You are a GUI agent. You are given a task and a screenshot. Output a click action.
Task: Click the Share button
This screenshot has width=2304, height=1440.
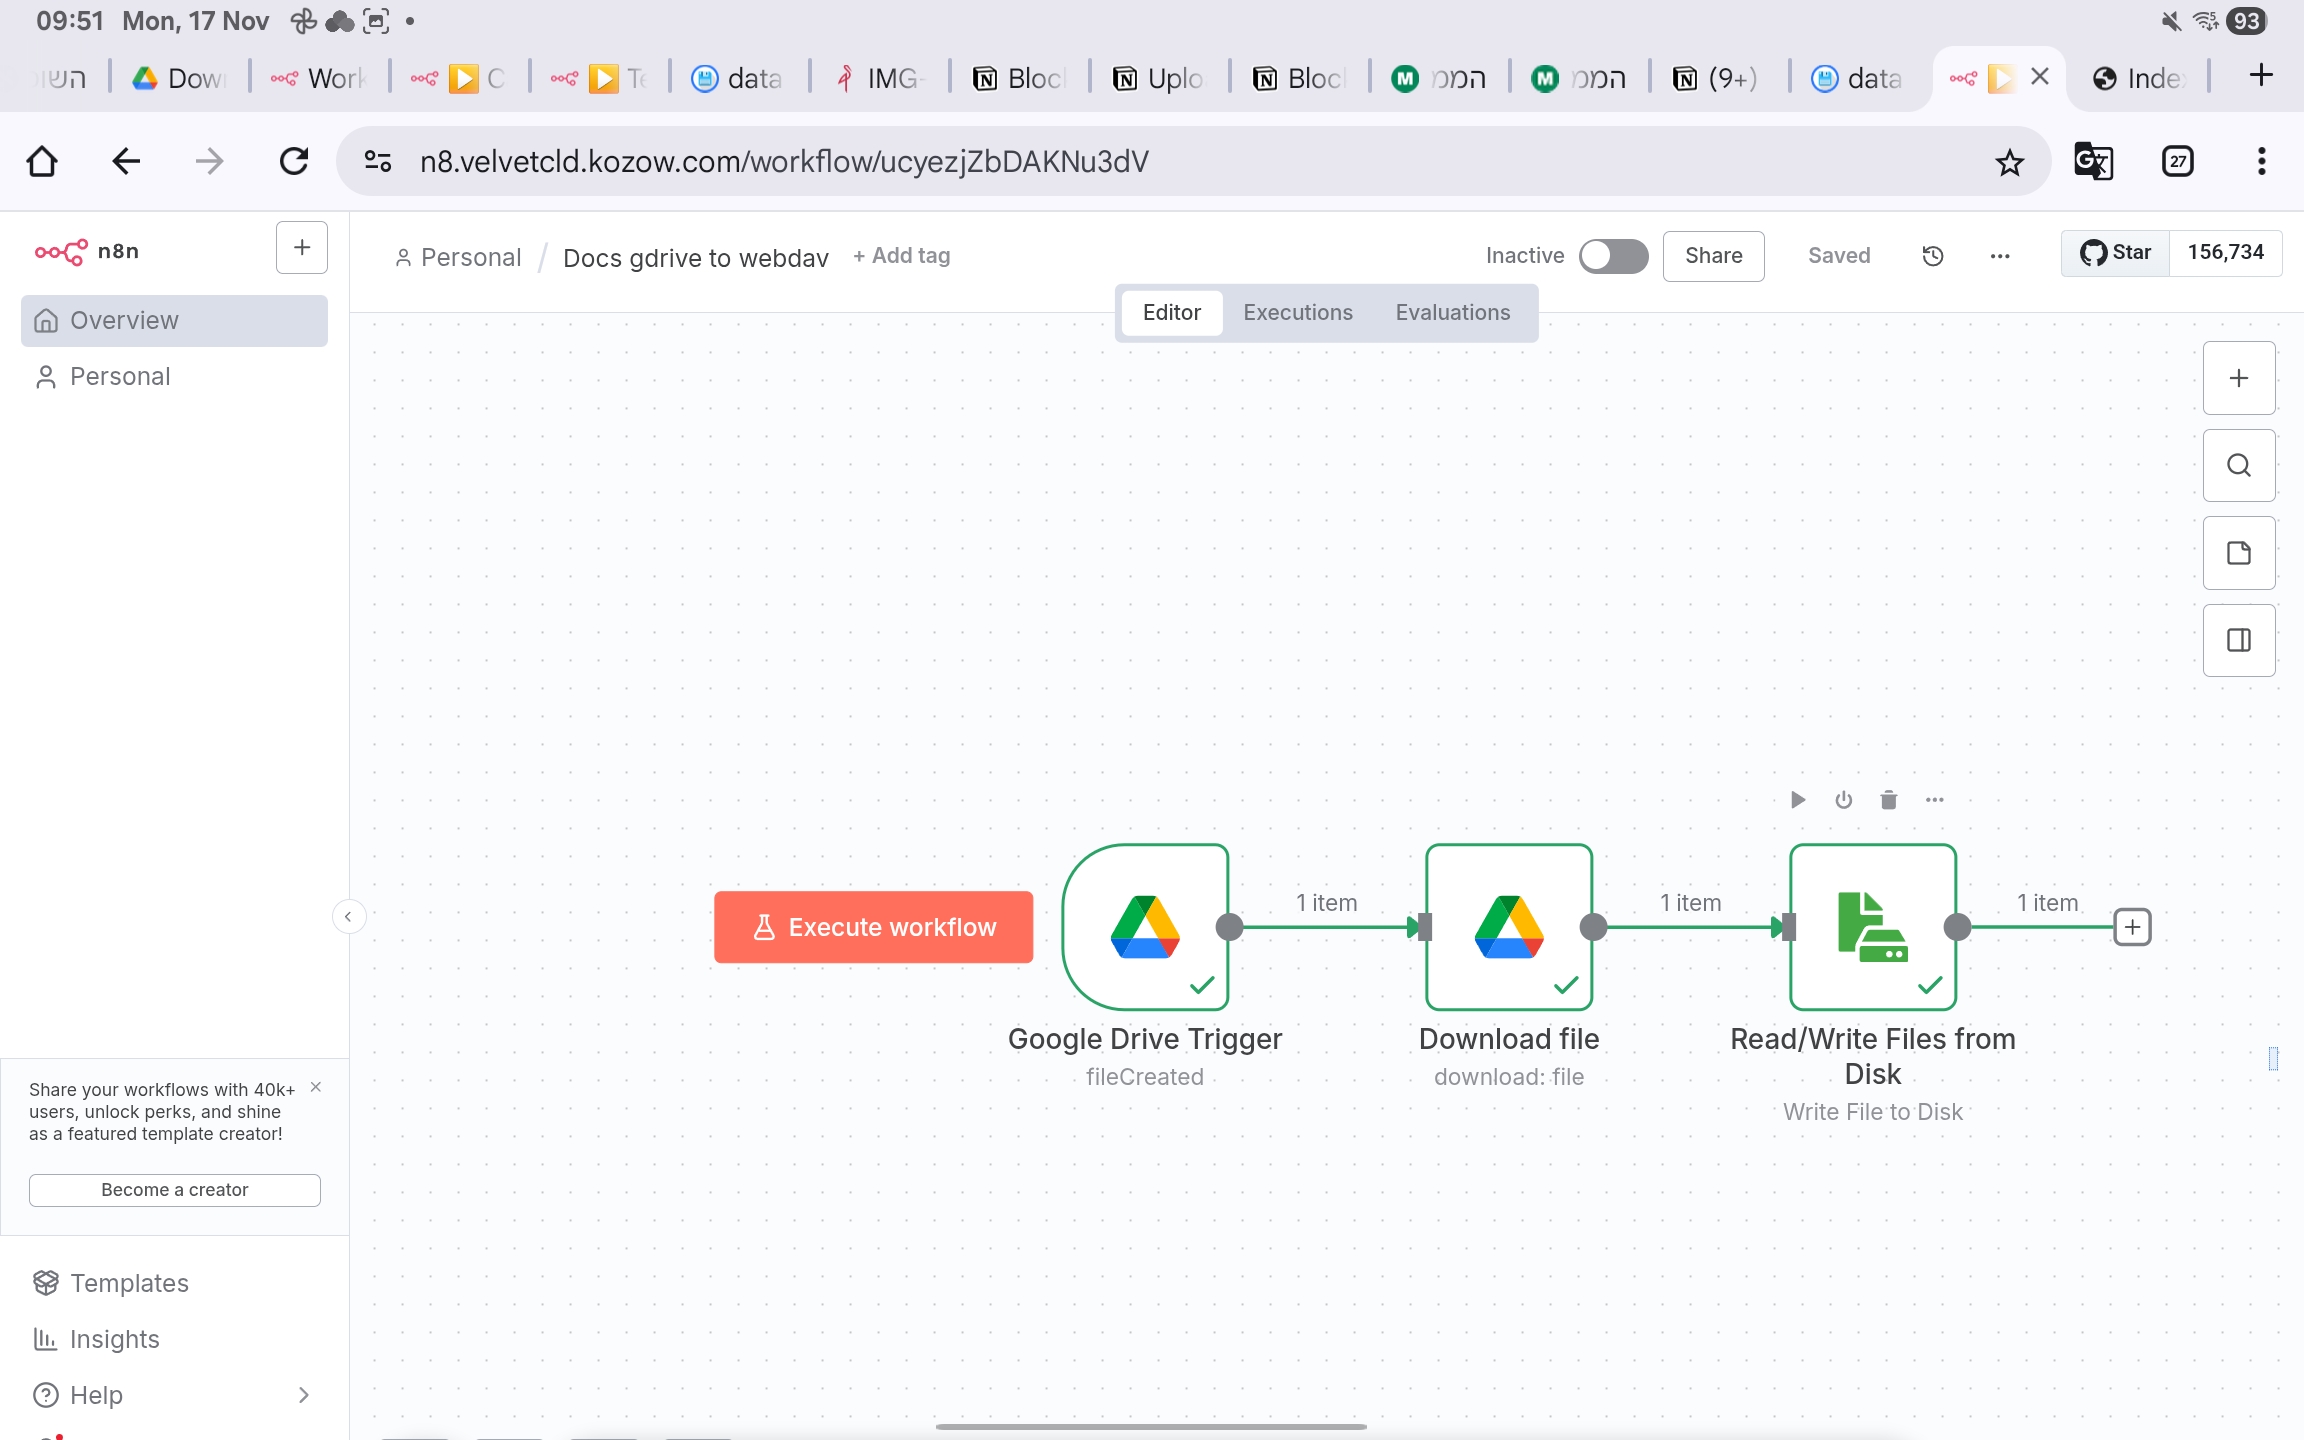click(1712, 256)
